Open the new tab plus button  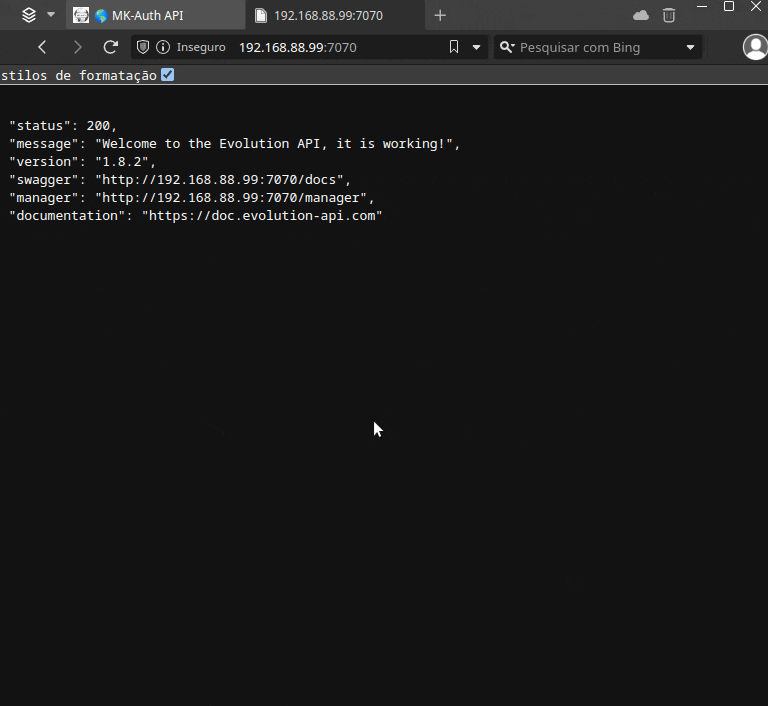(440, 15)
